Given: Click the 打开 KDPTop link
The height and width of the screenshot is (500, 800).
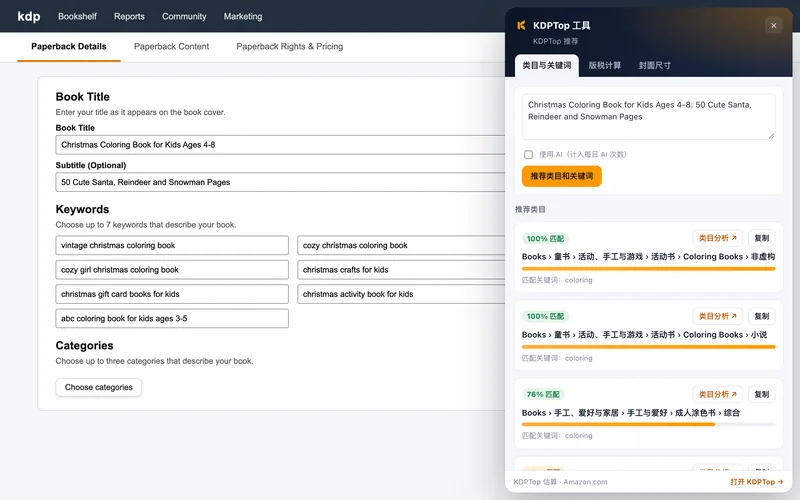Looking at the screenshot, I should [x=756, y=482].
